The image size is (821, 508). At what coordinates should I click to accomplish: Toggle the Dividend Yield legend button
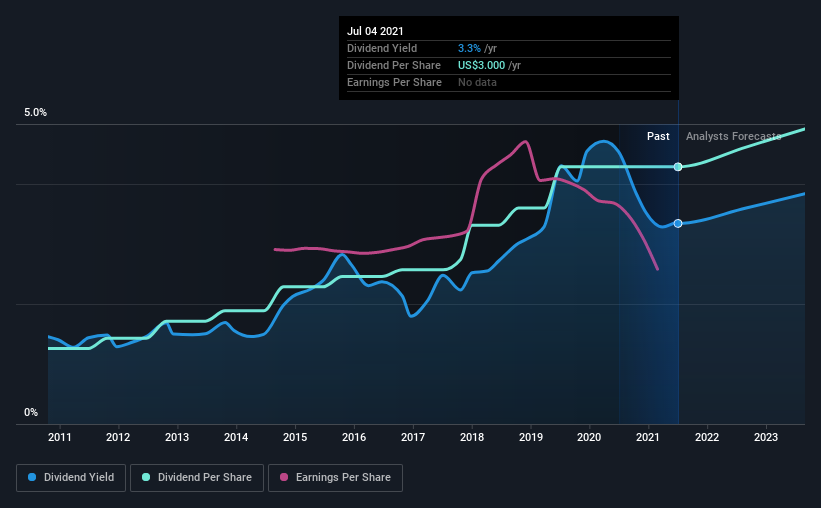pyautogui.click(x=71, y=478)
